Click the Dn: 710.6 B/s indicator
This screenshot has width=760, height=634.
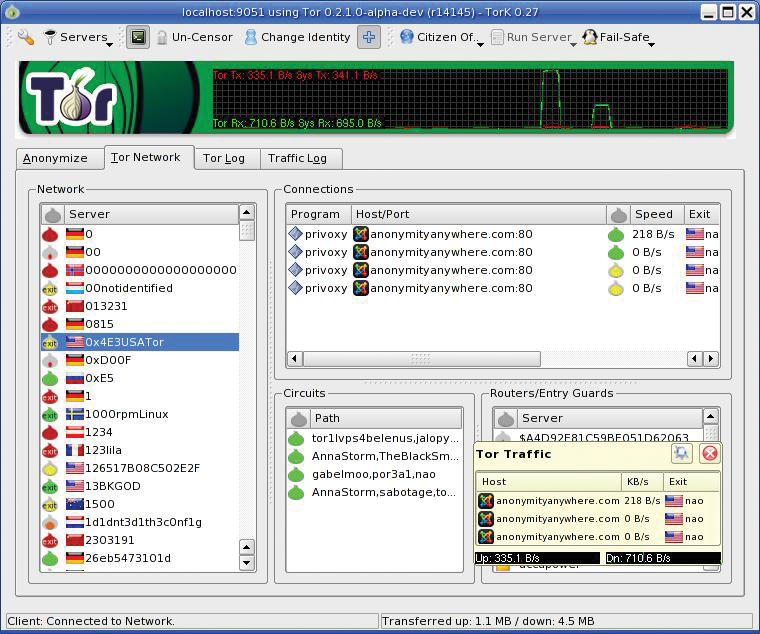click(663, 558)
